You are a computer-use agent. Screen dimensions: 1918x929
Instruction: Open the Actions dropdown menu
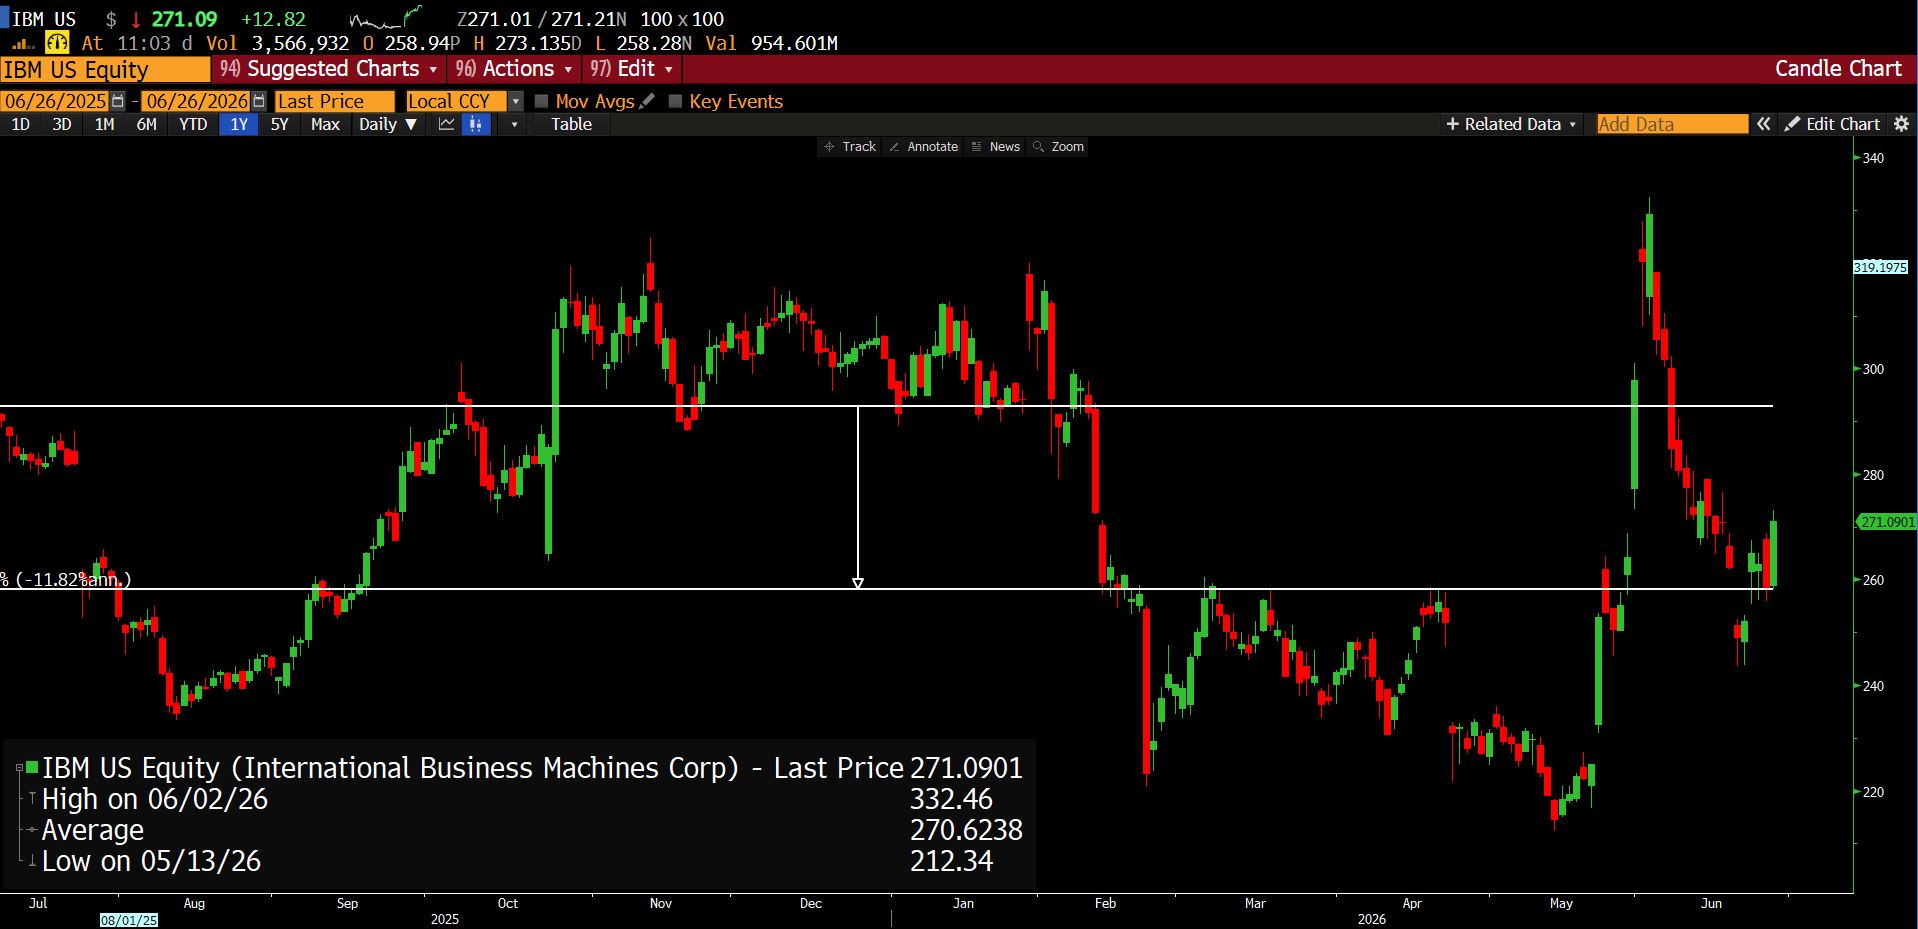[514, 69]
